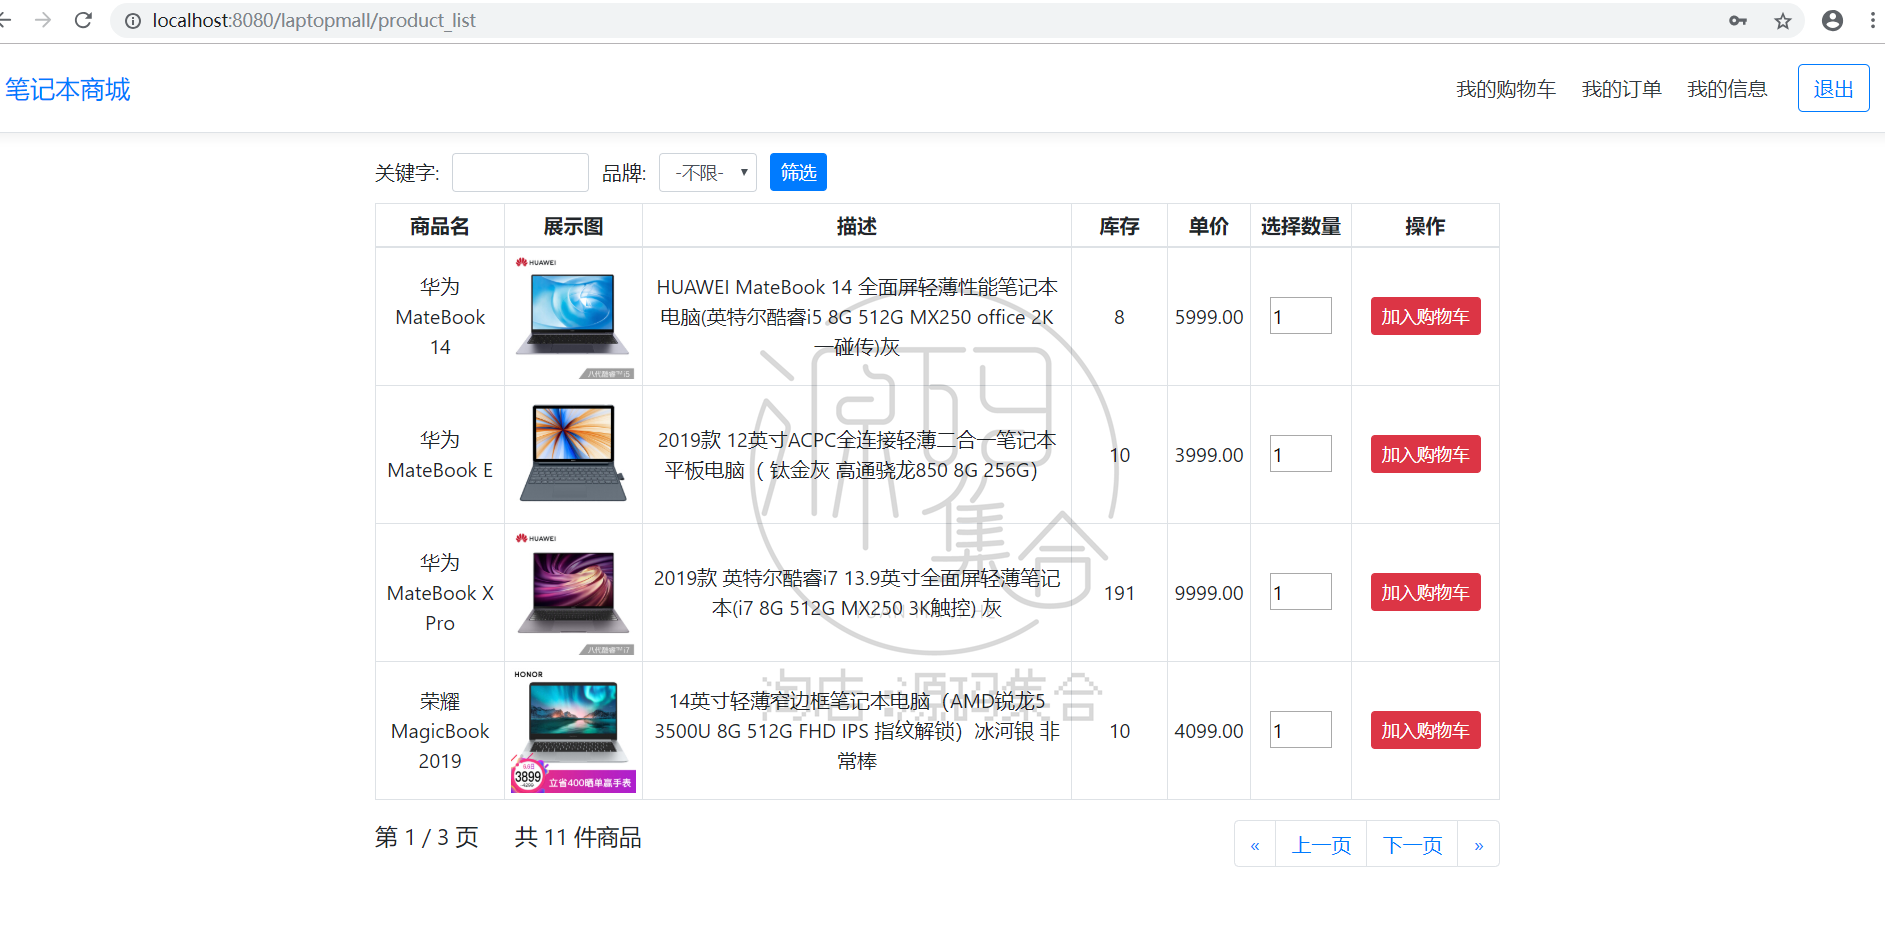Jump to last page with » link

tap(1478, 845)
